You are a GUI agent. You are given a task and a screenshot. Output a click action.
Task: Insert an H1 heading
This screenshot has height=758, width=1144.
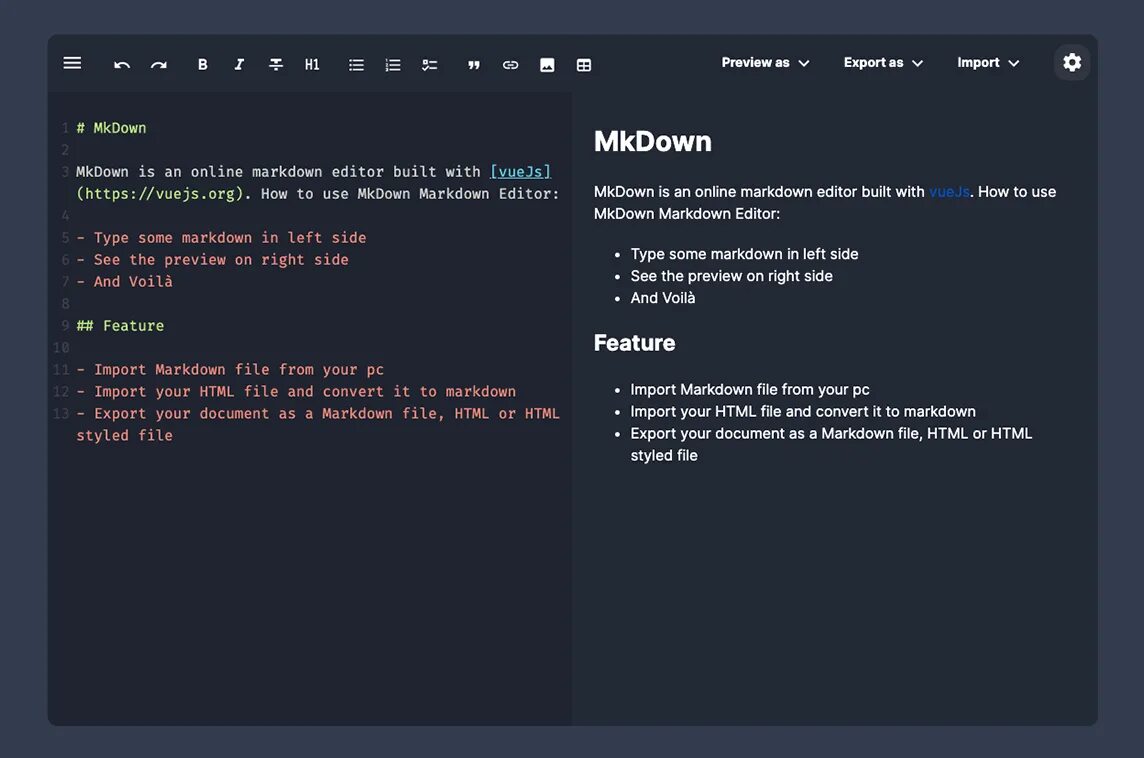tap(312, 65)
